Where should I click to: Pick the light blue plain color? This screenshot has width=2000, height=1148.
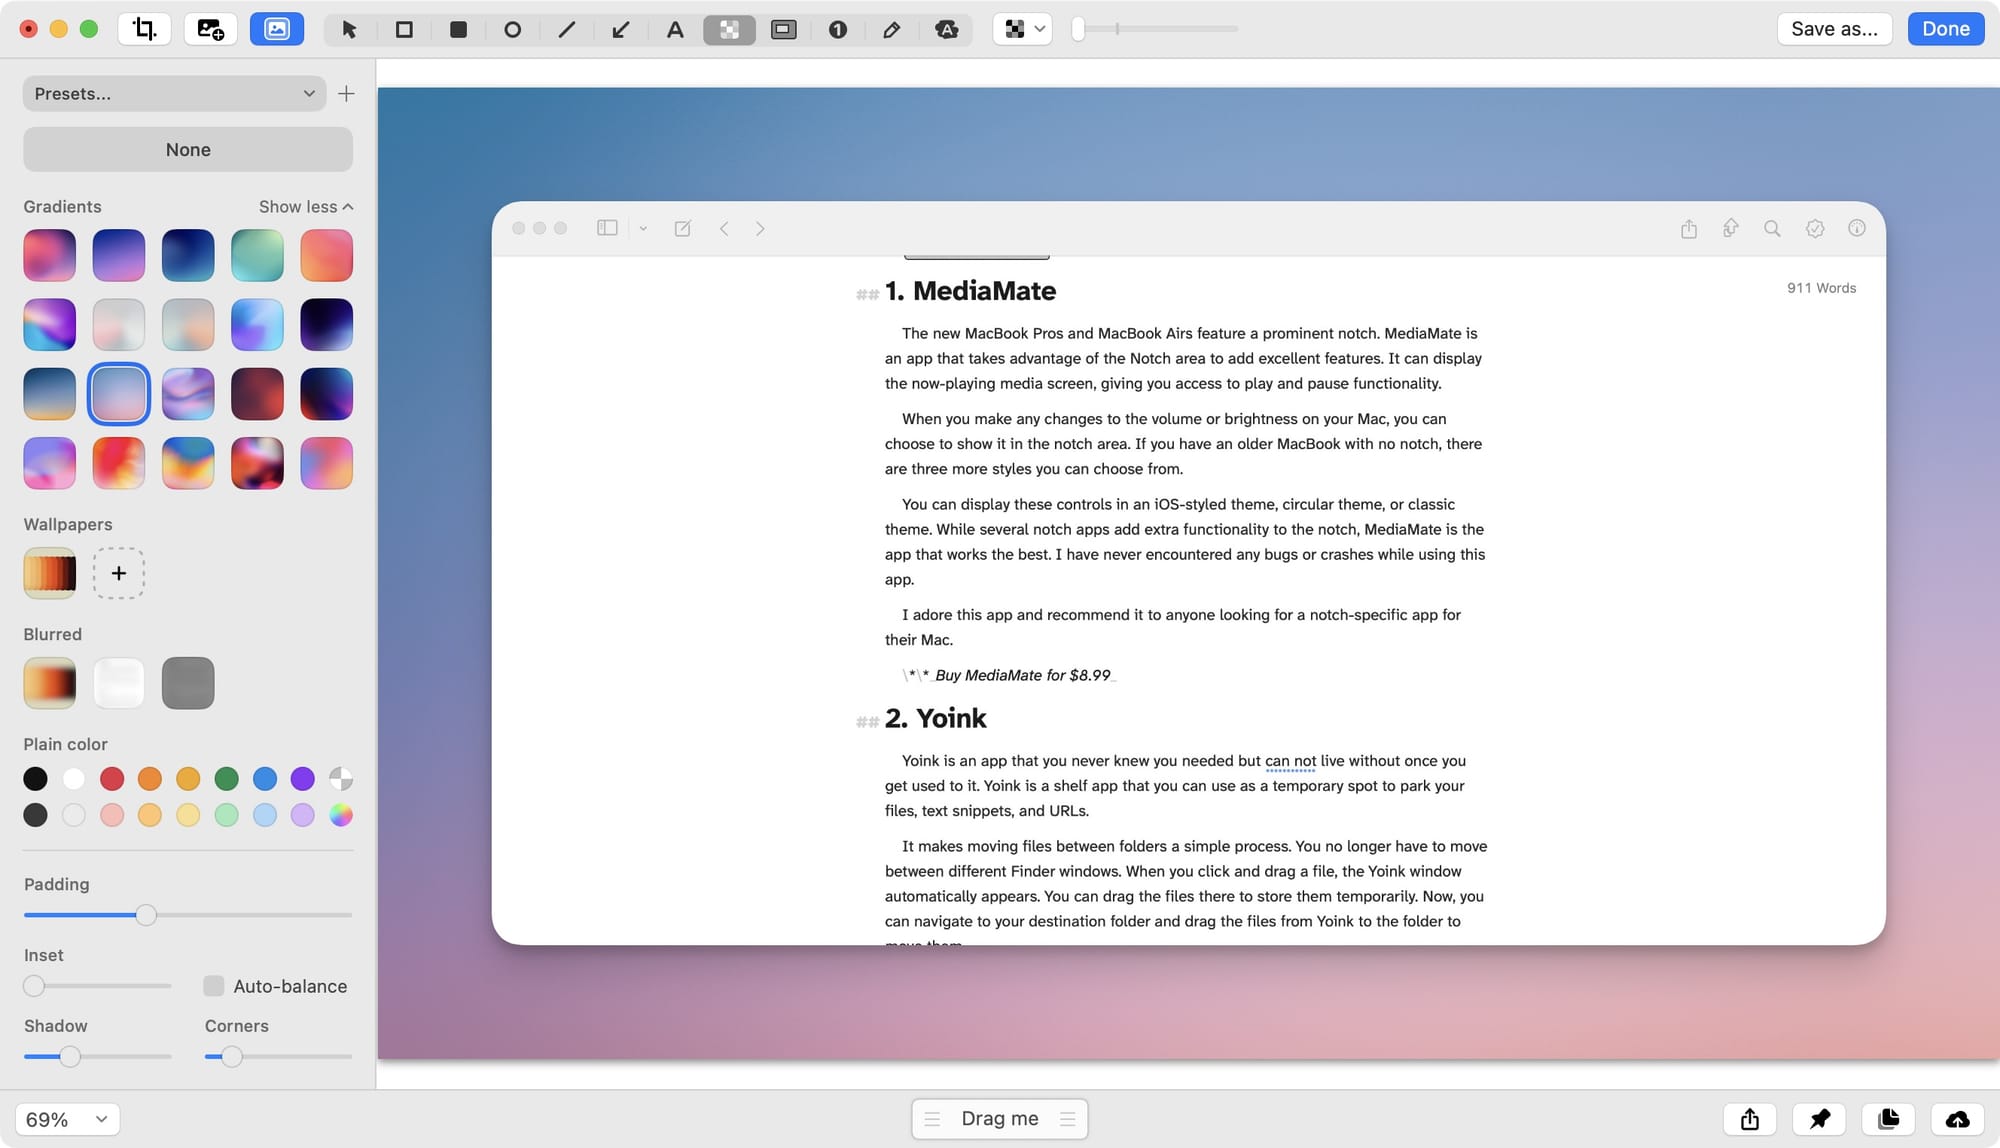(x=265, y=815)
